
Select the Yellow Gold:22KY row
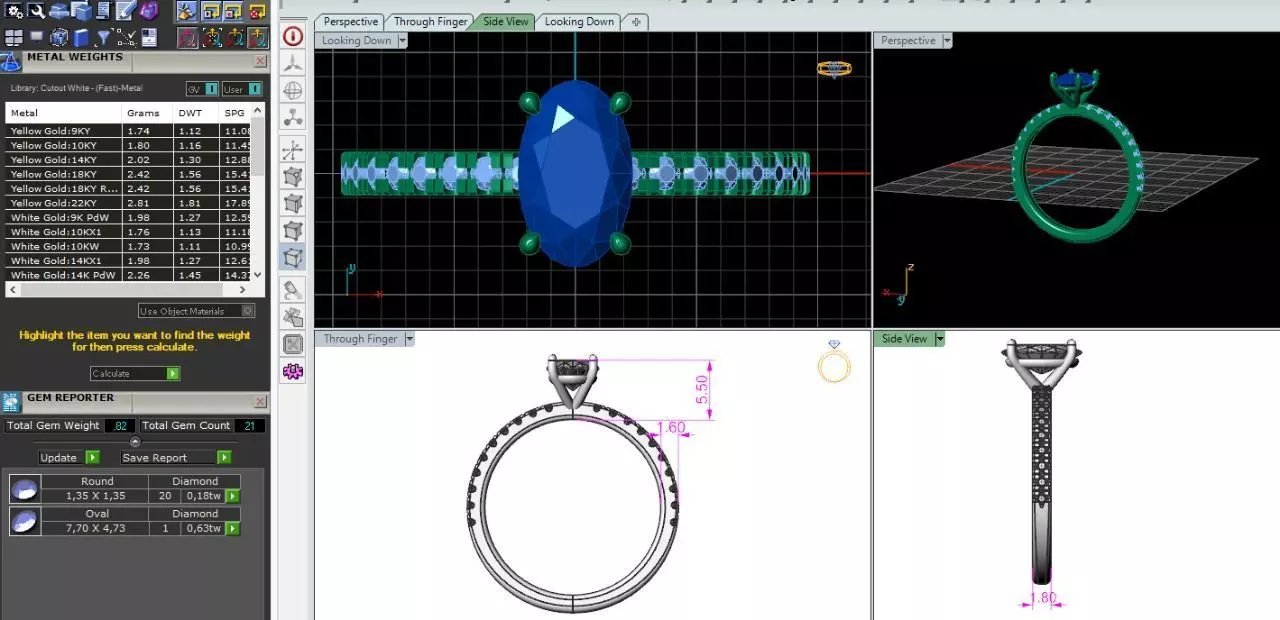[128, 203]
